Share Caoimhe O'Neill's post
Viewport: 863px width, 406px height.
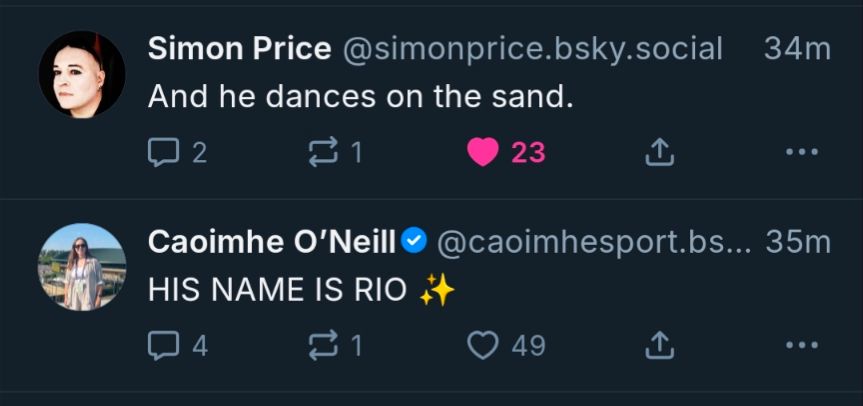(659, 346)
